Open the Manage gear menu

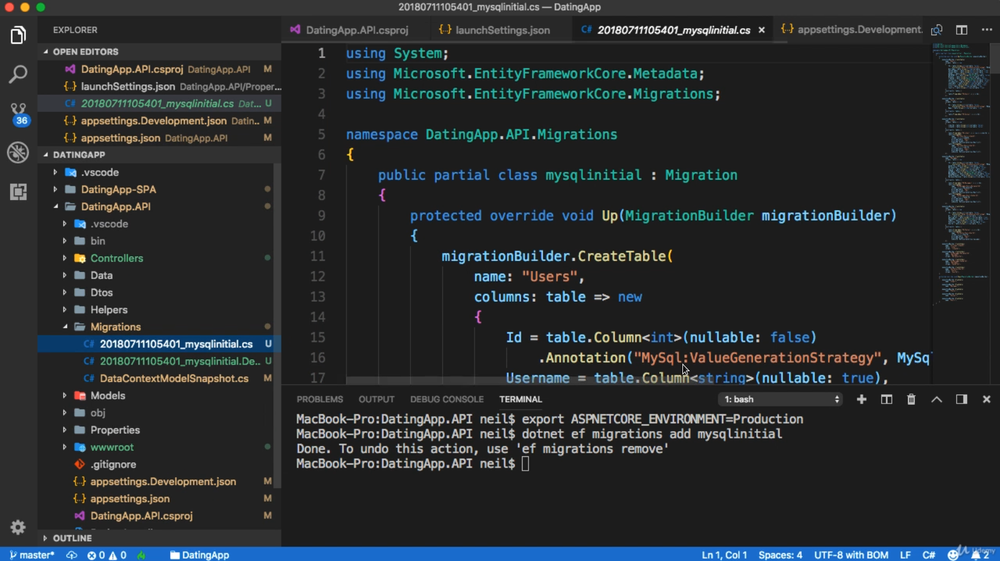[18, 527]
